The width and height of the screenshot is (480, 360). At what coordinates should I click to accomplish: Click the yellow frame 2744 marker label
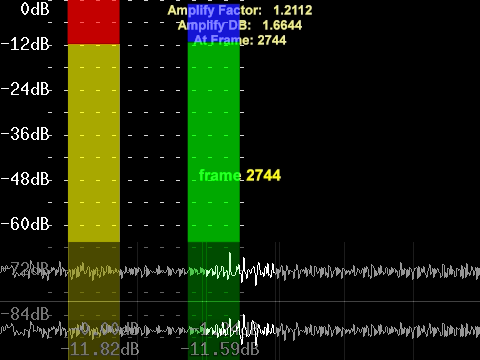240,175
